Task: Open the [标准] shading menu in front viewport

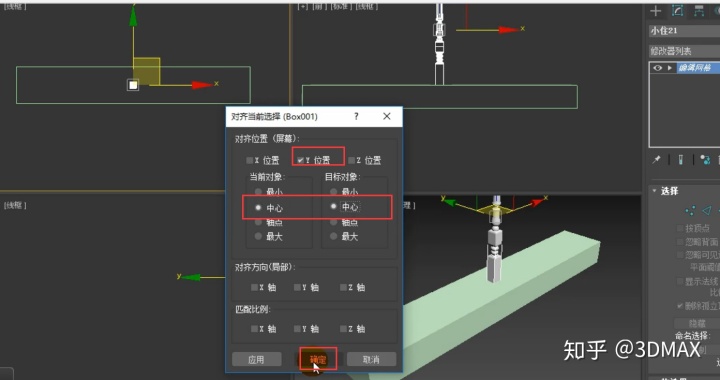Action: (x=341, y=6)
